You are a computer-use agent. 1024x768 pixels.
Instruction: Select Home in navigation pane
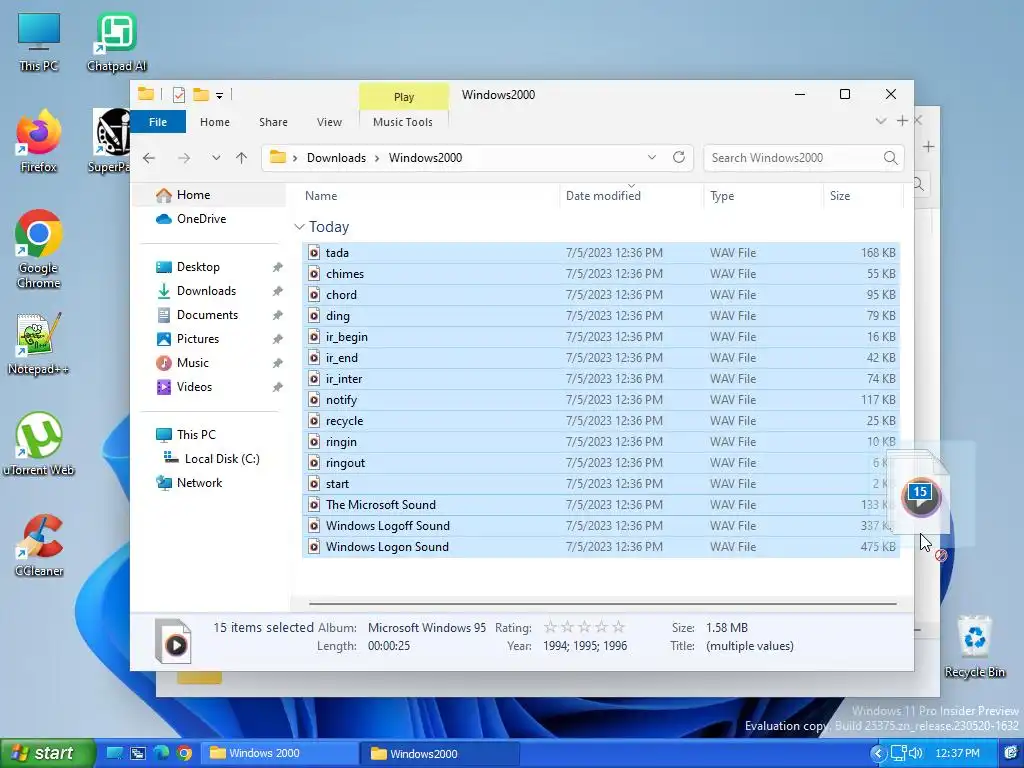[x=209, y=195]
